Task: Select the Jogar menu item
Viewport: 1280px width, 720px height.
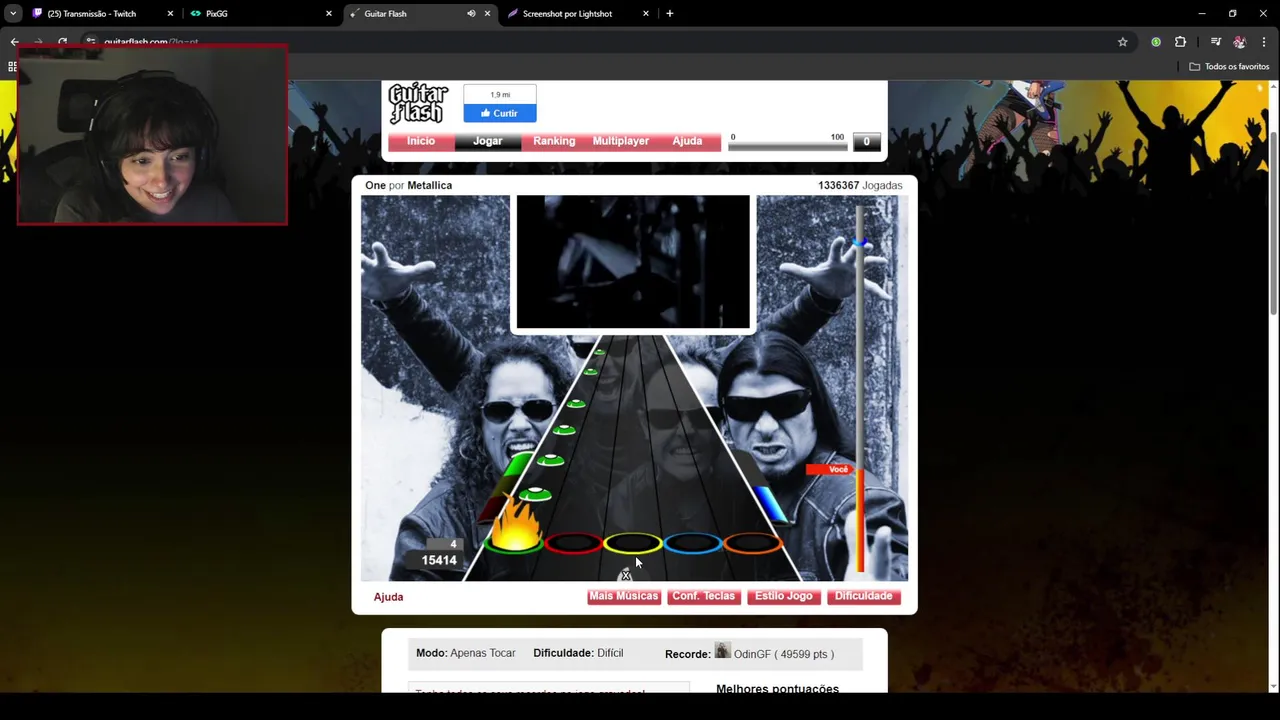Action: click(x=488, y=141)
